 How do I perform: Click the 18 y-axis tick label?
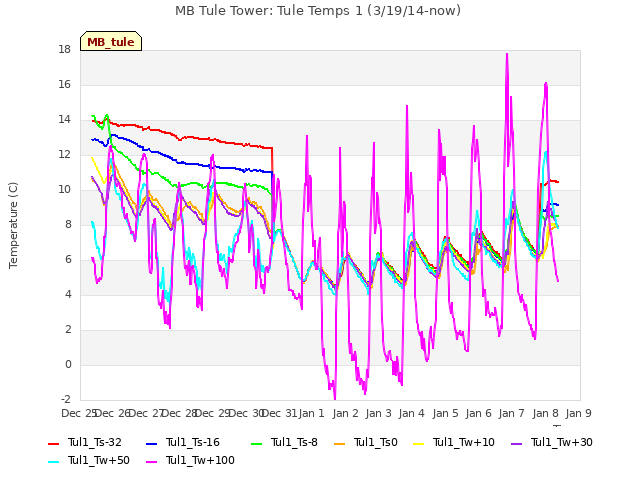click(64, 50)
